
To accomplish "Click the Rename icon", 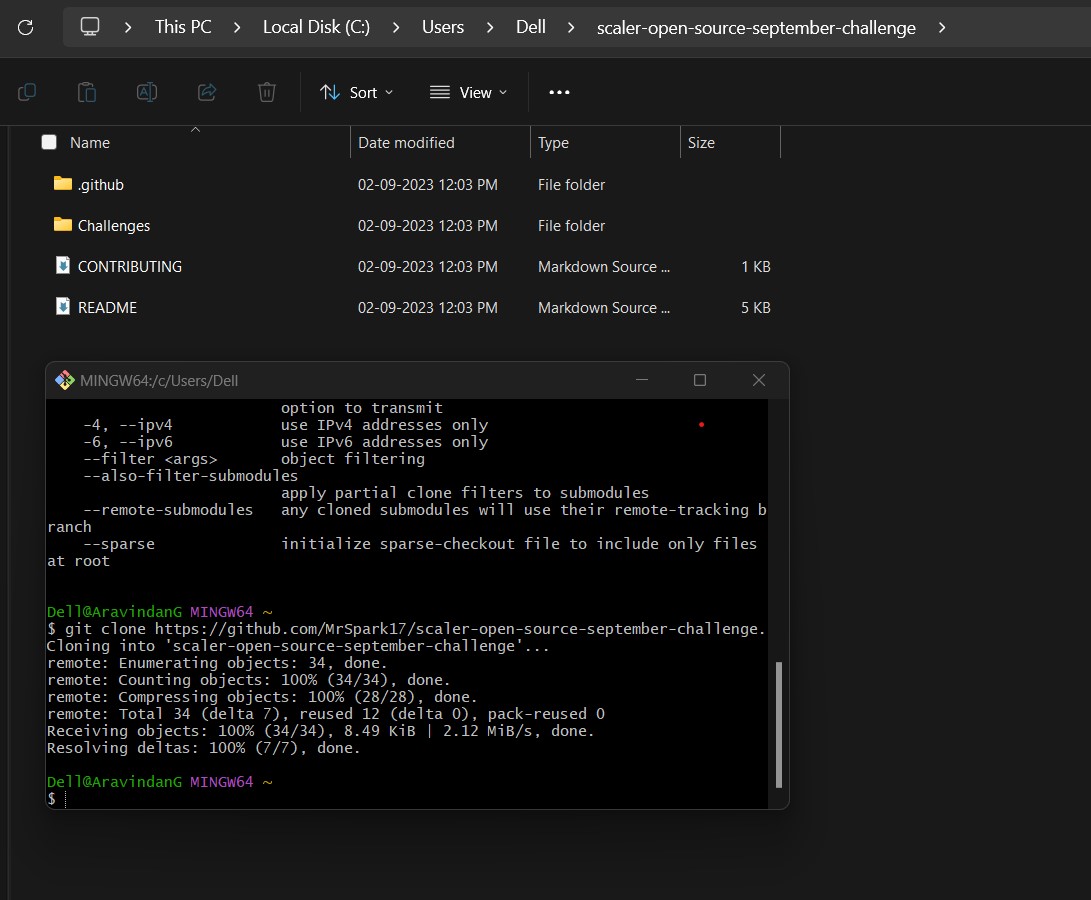I will pyautogui.click(x=147, y=91).
